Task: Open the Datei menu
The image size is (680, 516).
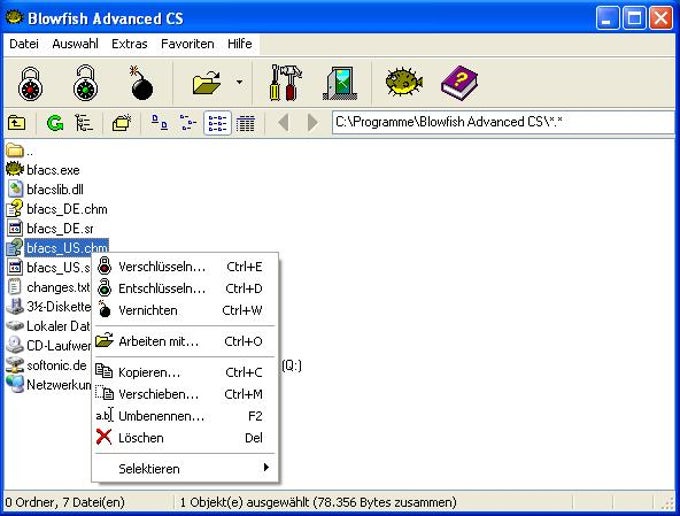Action: coord(24,44)
